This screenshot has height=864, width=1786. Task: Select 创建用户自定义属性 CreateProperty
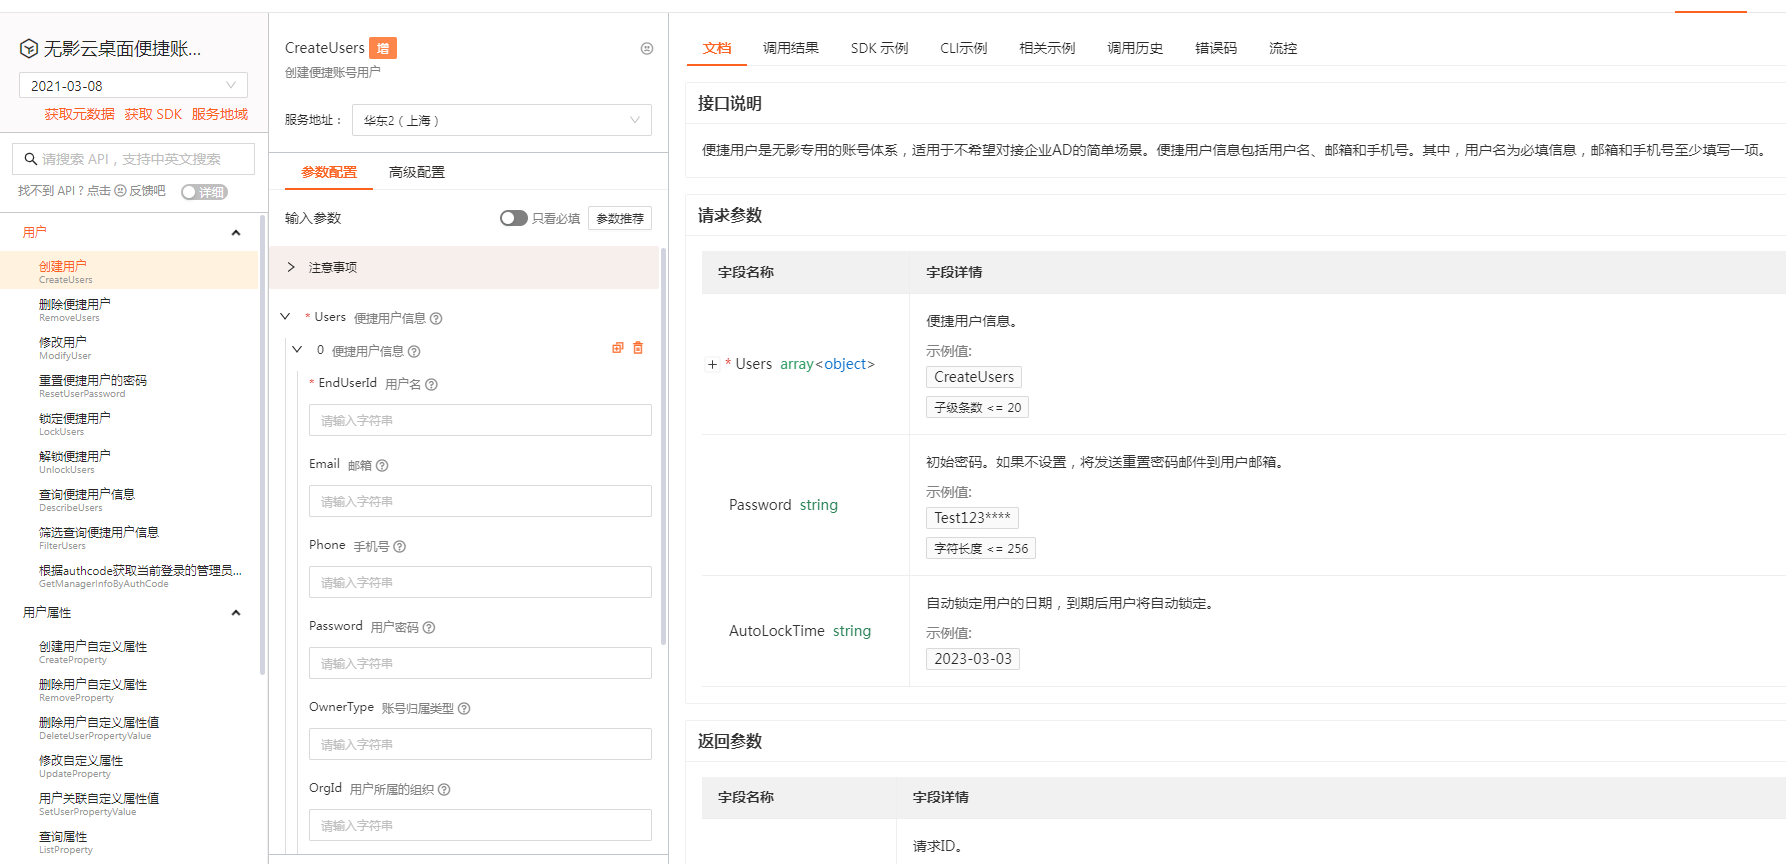click(129, 651)
